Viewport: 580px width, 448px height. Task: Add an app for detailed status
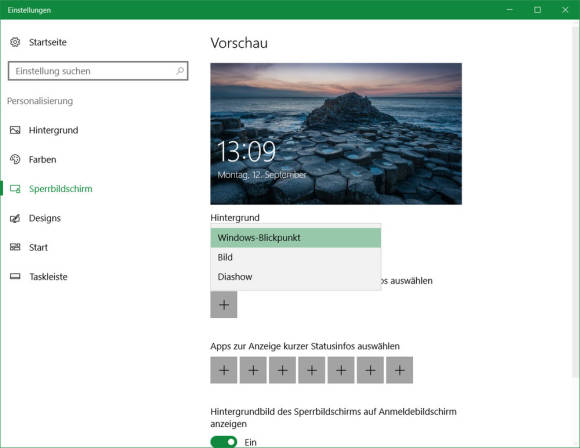224,304
